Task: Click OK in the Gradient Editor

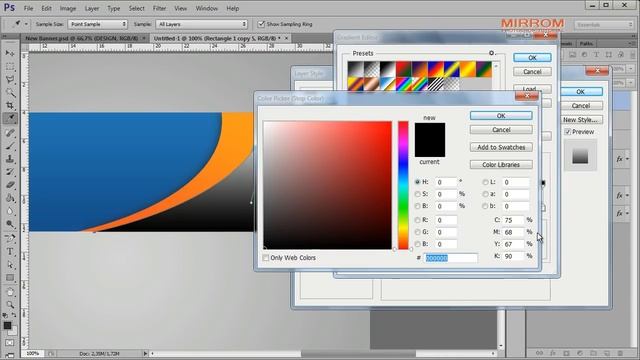Action: [x=532, y=58]
